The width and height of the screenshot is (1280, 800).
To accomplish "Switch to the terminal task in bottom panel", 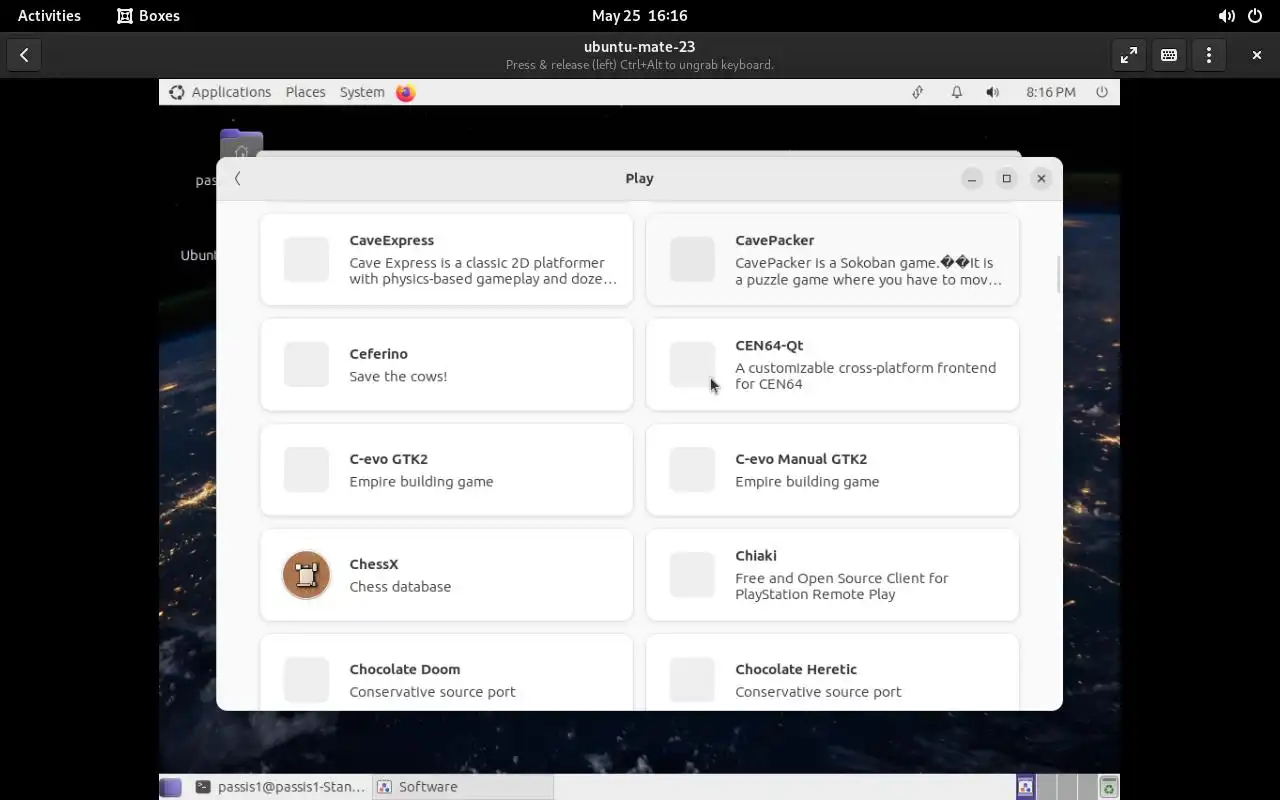I will tap(279, 787).
